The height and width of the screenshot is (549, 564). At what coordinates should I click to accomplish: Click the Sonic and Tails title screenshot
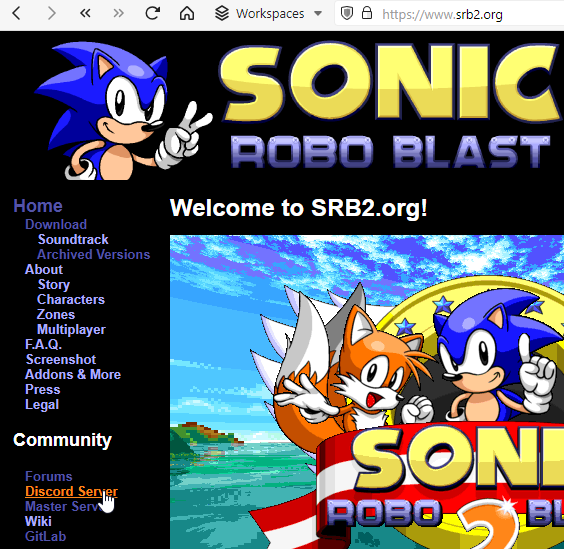pyautogui.click(x=367, y=392)
